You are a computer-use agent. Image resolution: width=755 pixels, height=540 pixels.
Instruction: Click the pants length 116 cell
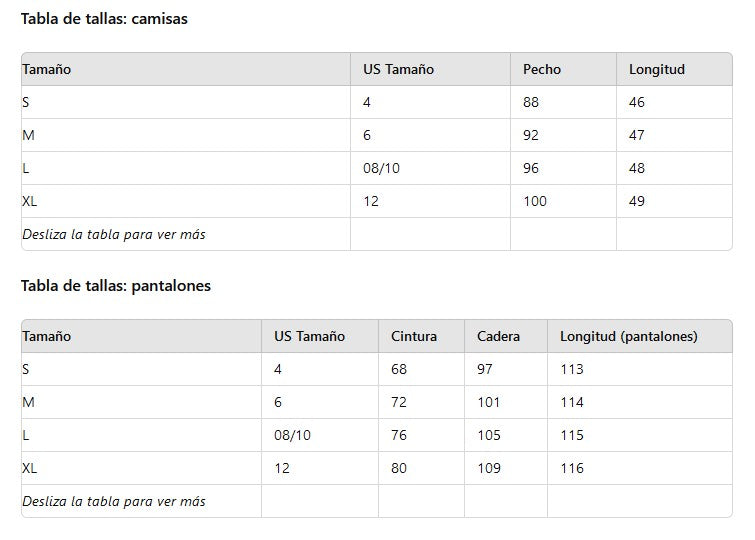tap(572, 469)
